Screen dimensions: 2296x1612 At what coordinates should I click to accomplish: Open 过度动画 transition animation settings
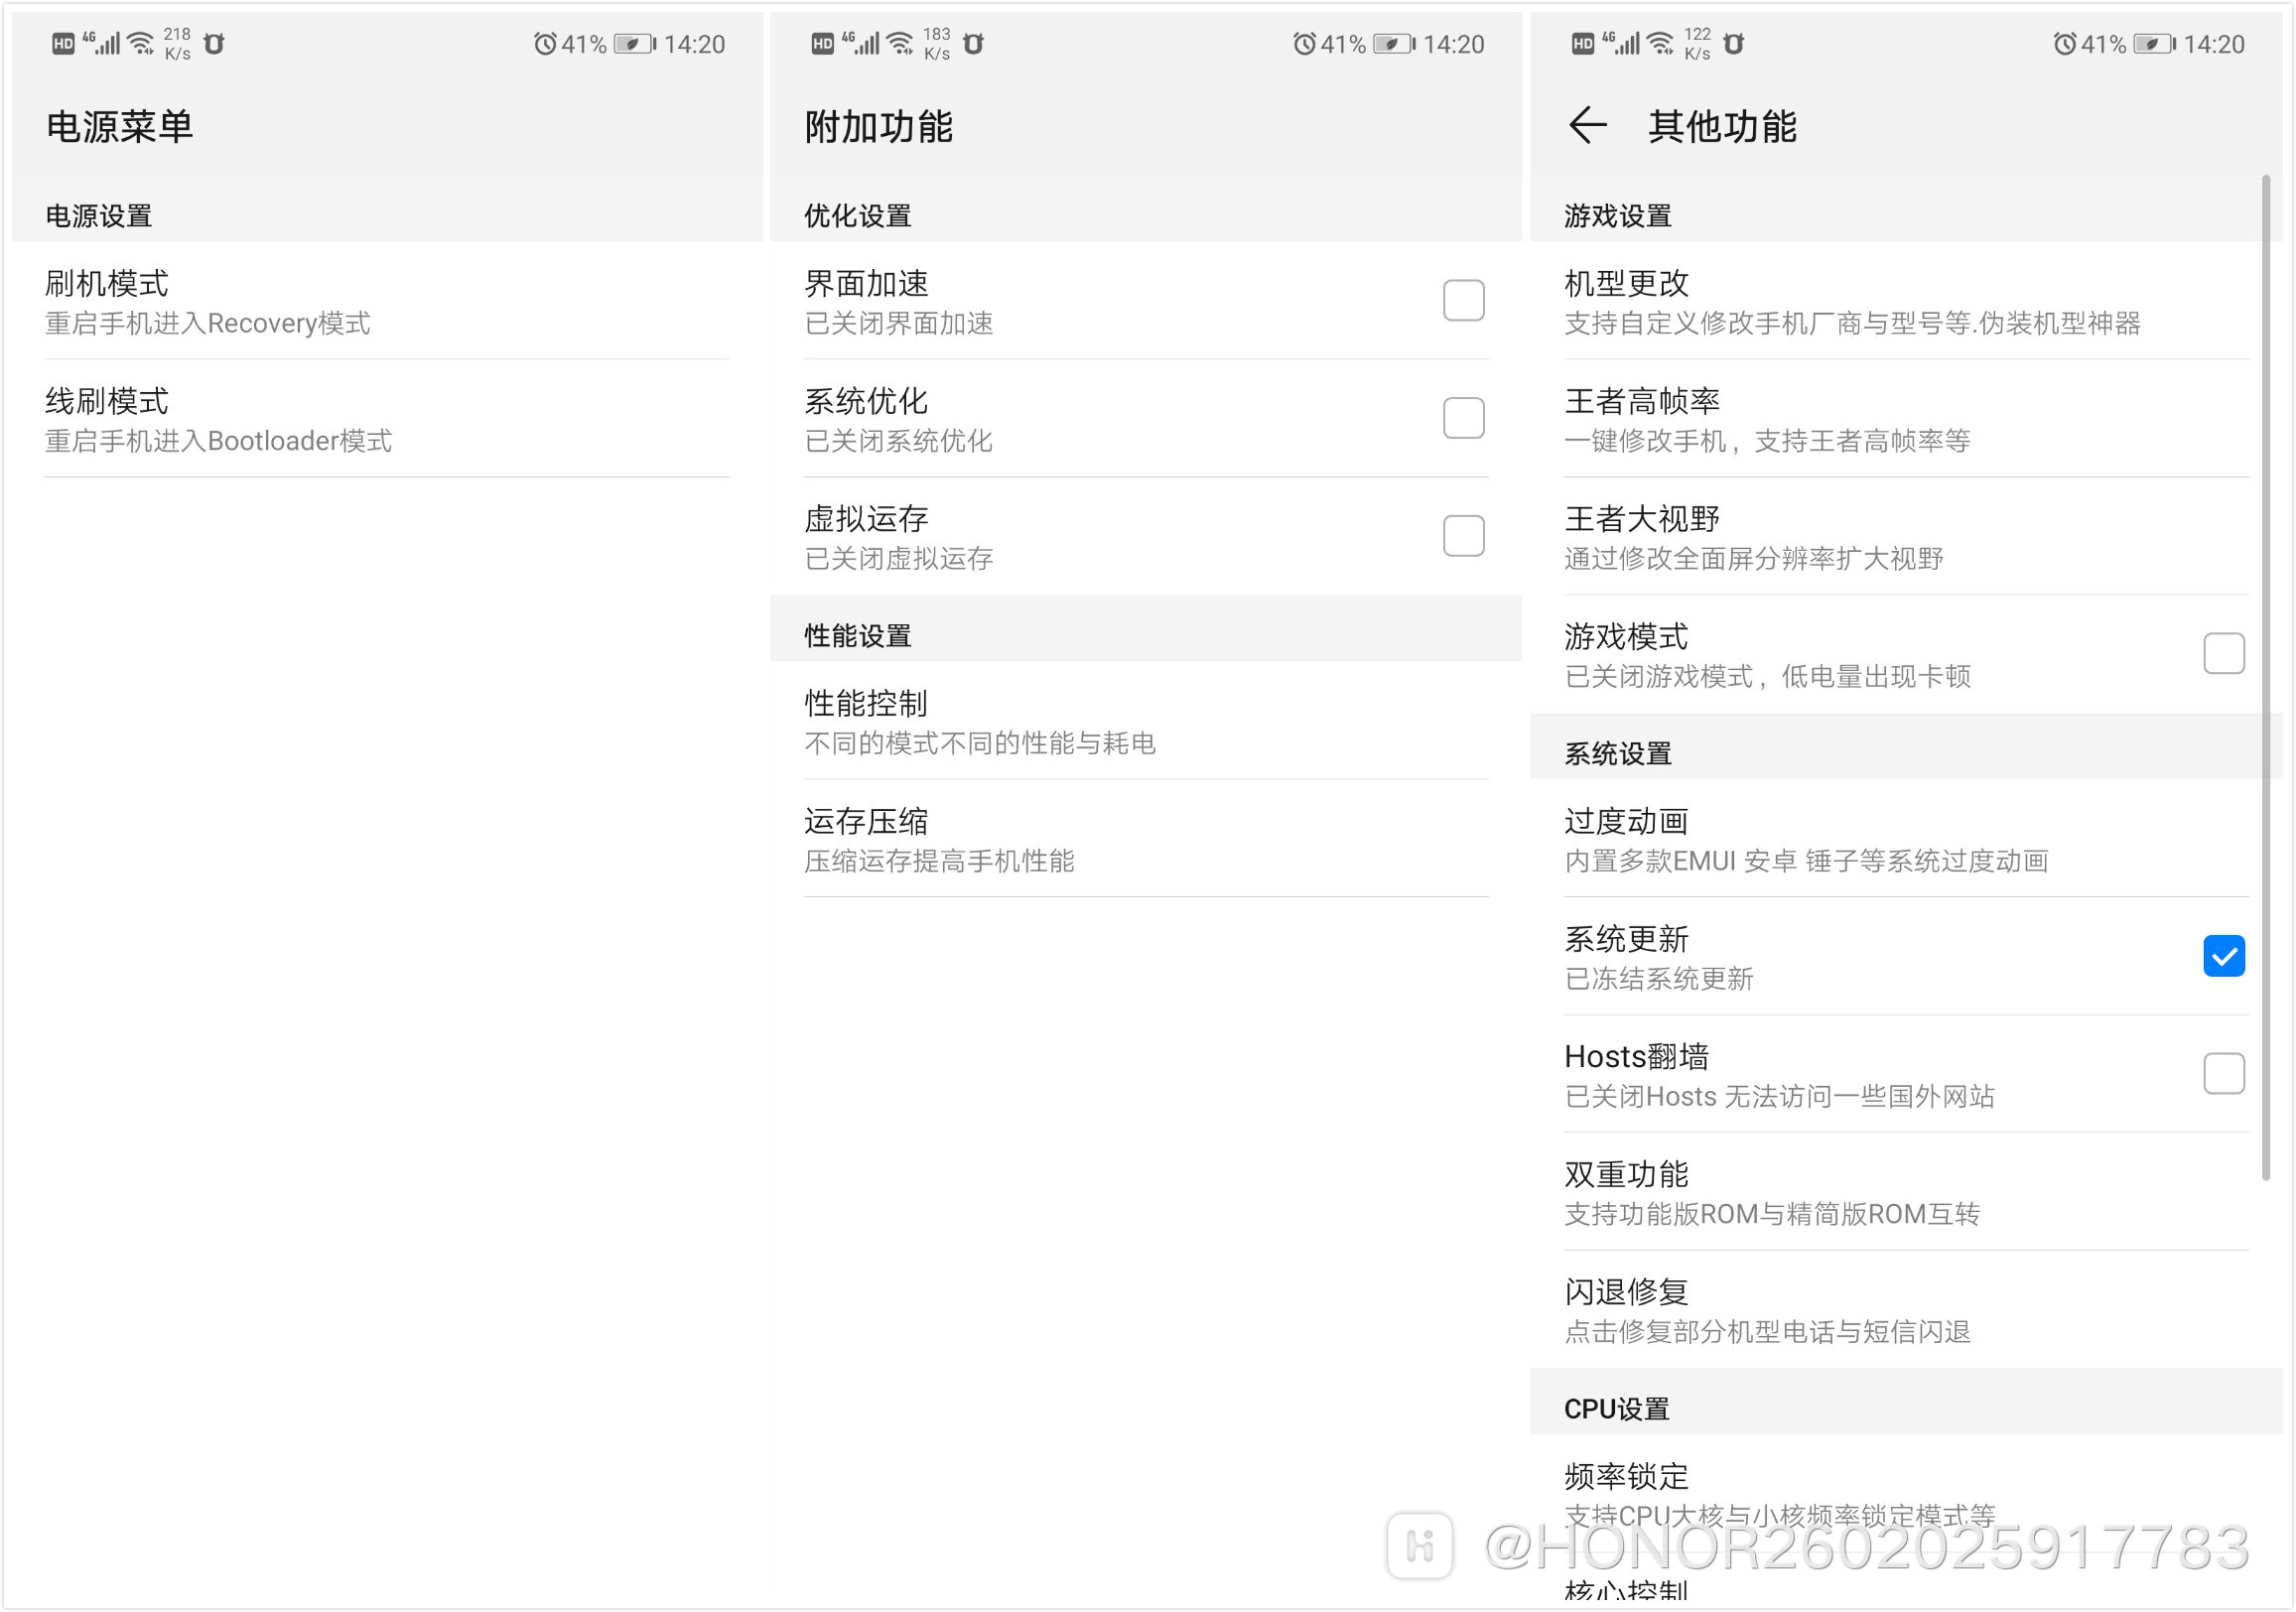1906,839
